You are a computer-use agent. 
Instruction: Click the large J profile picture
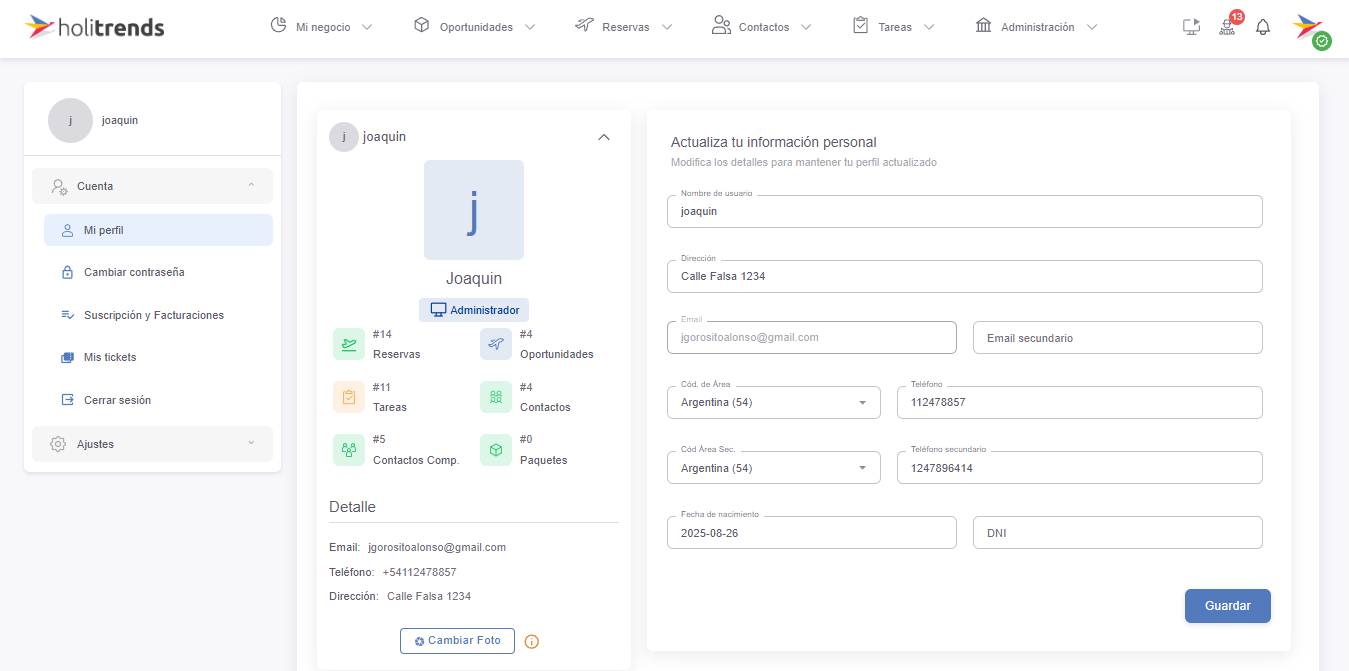tap(474, 210)
